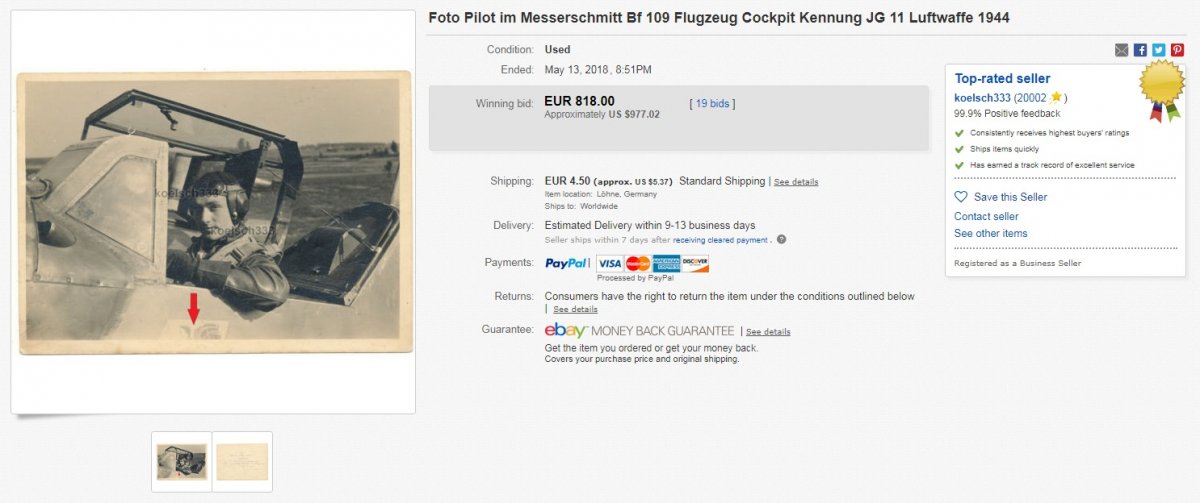Share this listing on Facebook
The width and height of the screenshot is (1200, 503).
pos(1140,50)
